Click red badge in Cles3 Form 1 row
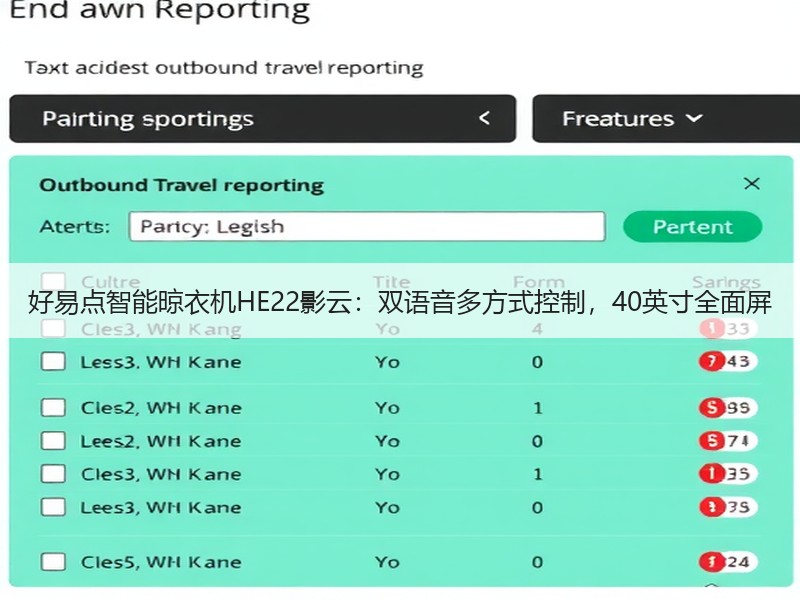The image size is (800, 600). [712, 474]
